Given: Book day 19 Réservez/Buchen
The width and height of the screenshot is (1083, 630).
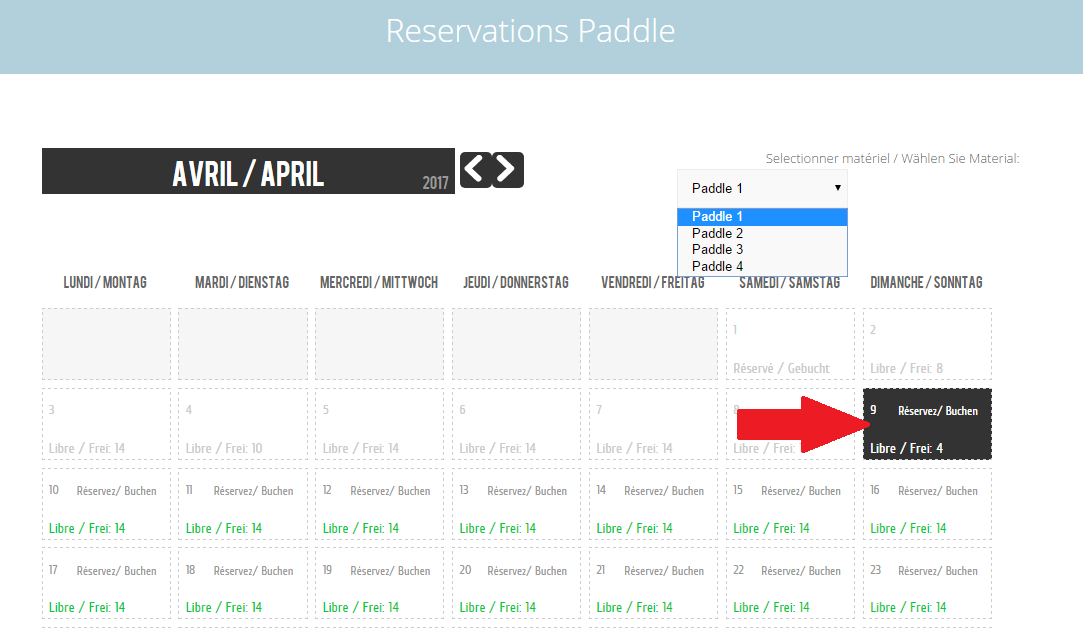Looking at the screenshot, I should [x=390, y=571].
